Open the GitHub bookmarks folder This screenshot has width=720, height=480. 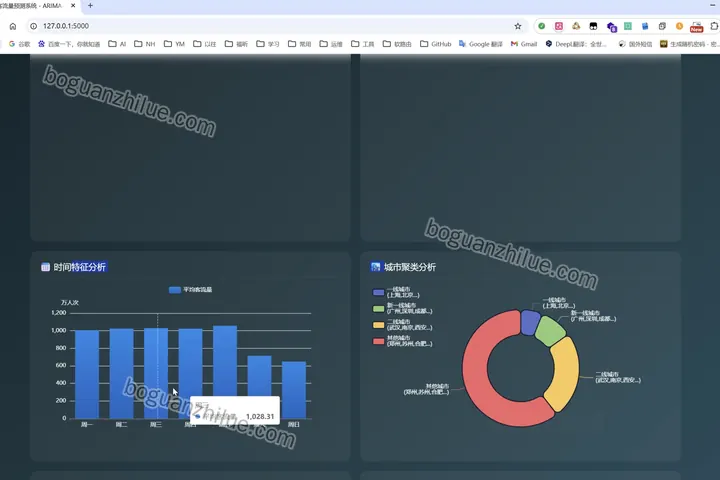(x=436, y=44)
